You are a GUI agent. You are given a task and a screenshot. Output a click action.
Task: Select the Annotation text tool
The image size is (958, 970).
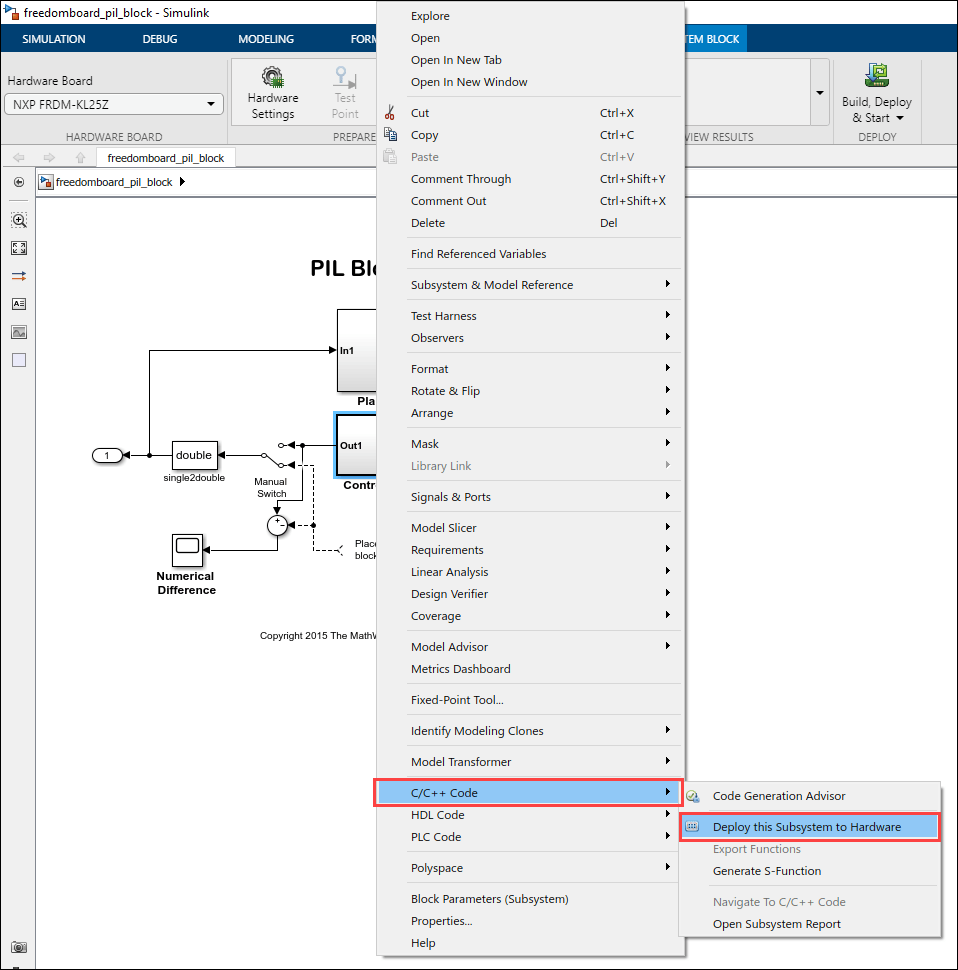click(19, 304)
